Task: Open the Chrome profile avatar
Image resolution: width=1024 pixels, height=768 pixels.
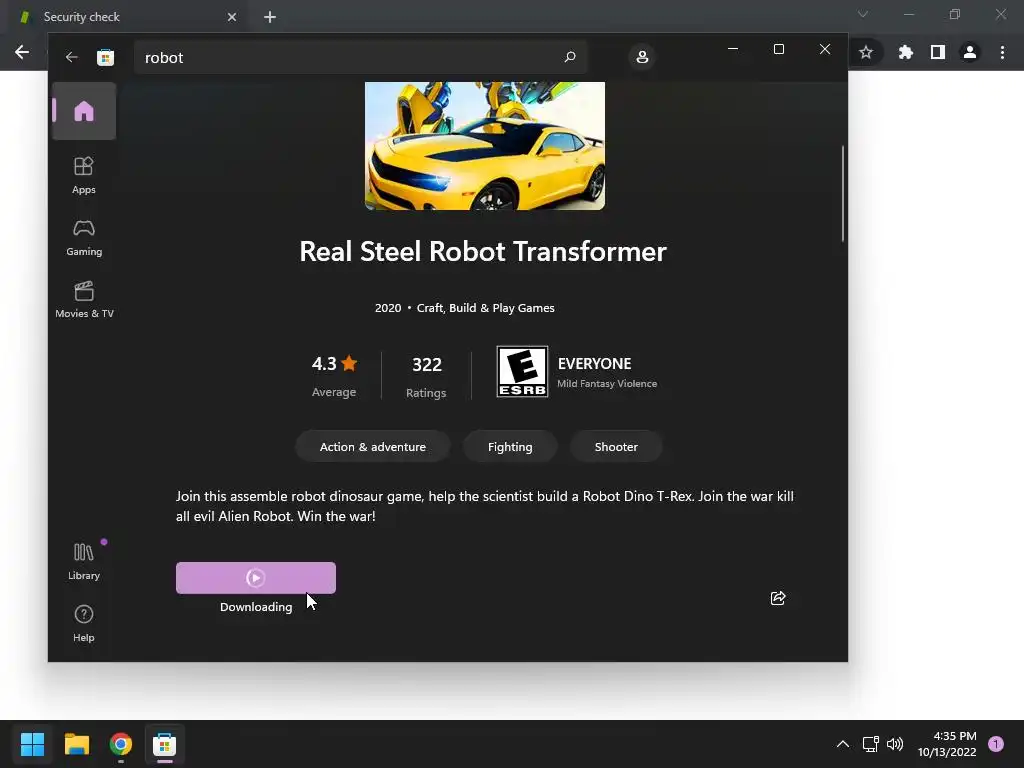Action: [x=970, y=52]
